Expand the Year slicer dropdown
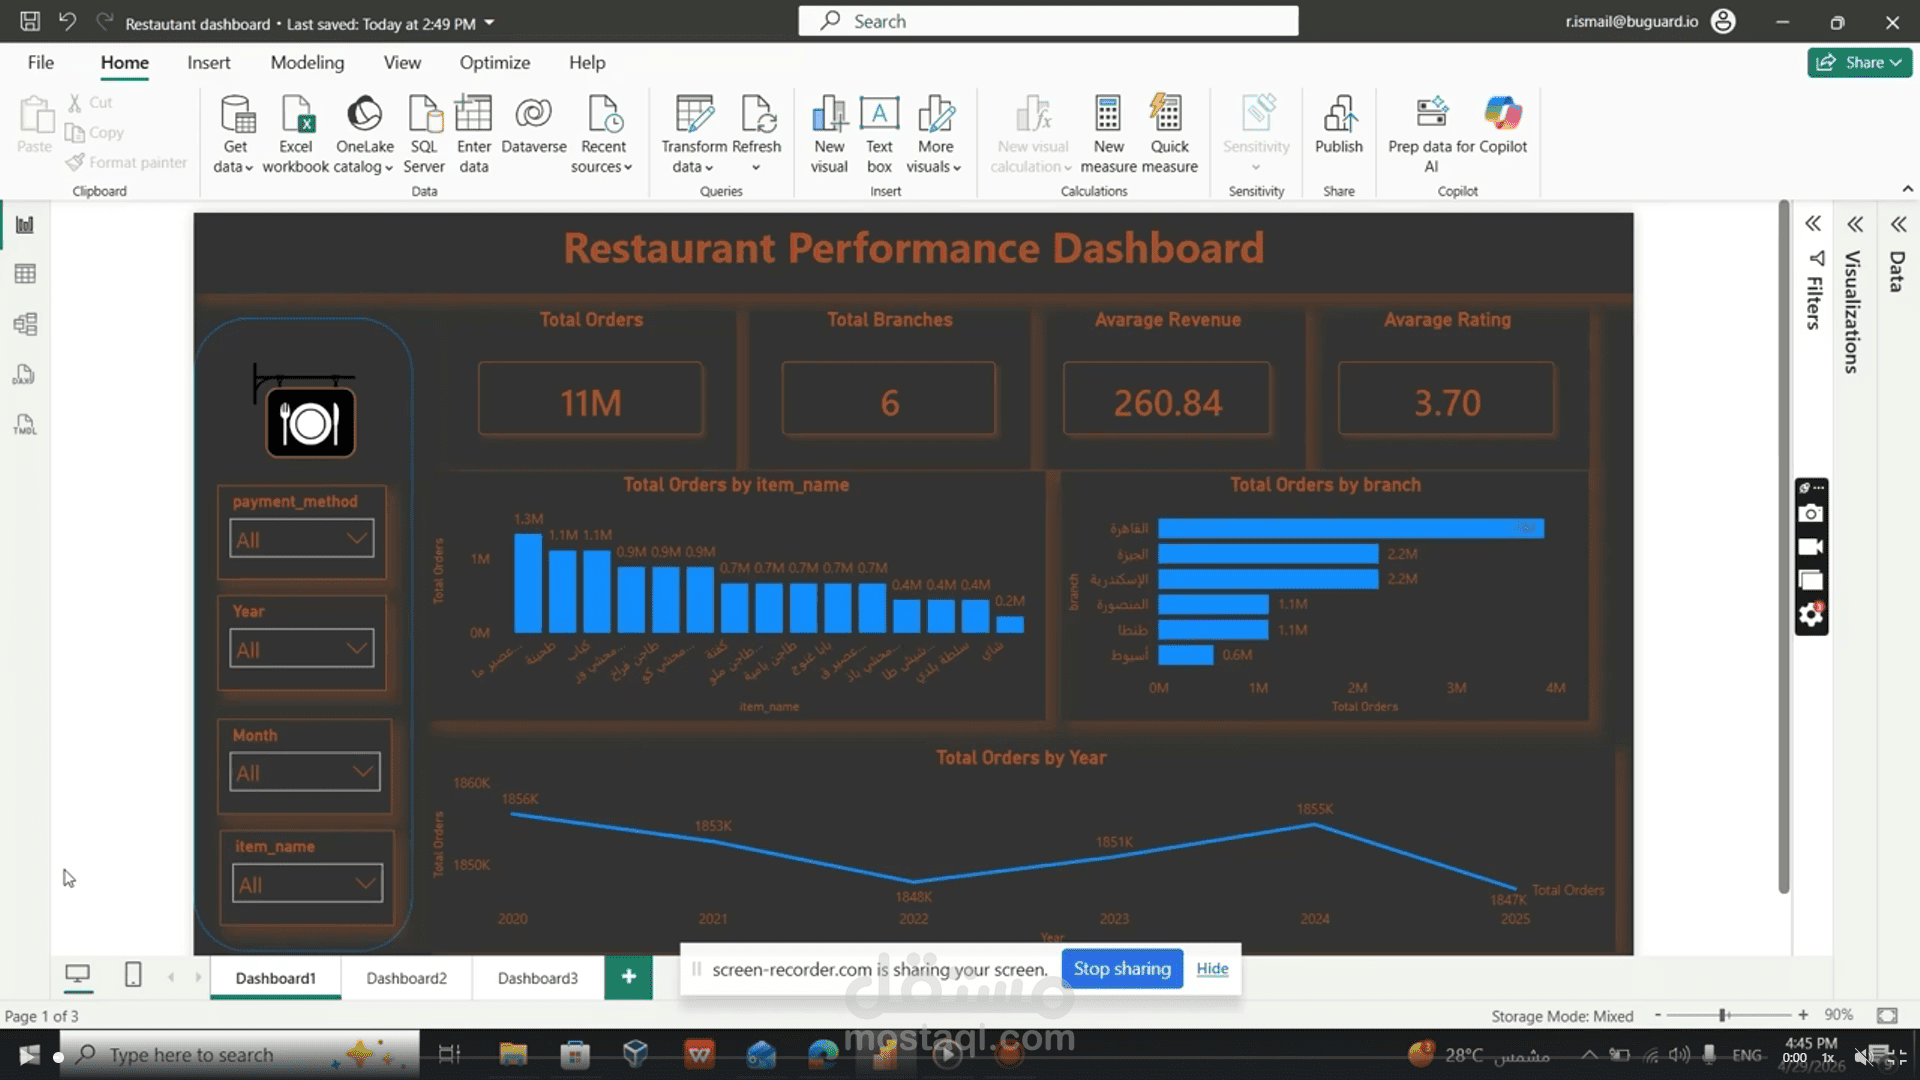1920x1080 pixels. click(x=356, y=648)
